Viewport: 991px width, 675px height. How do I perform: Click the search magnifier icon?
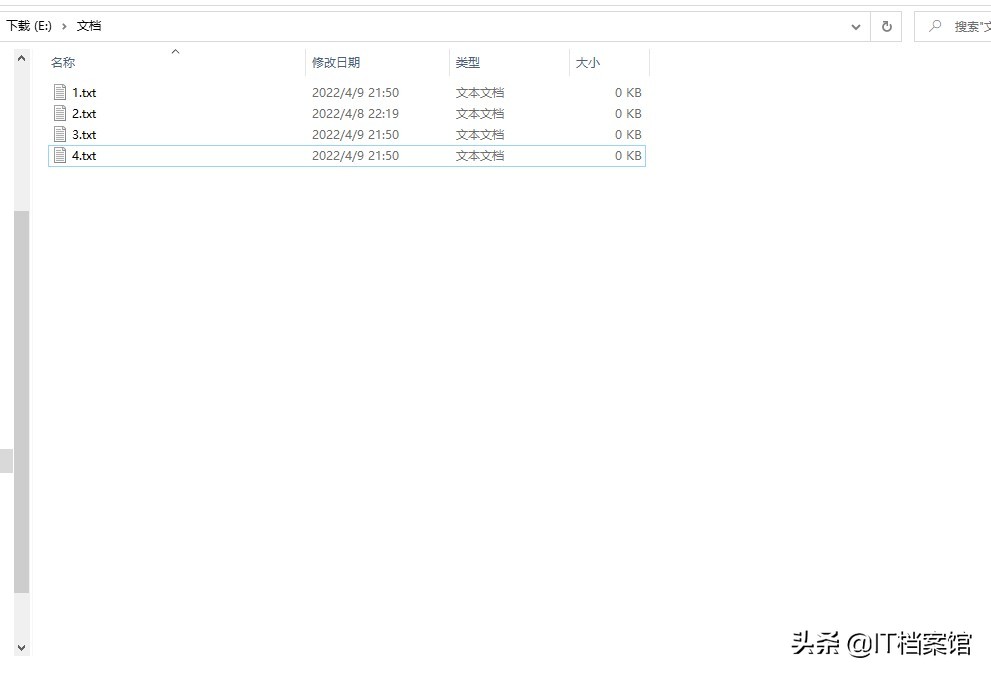(x=932, y=26)
